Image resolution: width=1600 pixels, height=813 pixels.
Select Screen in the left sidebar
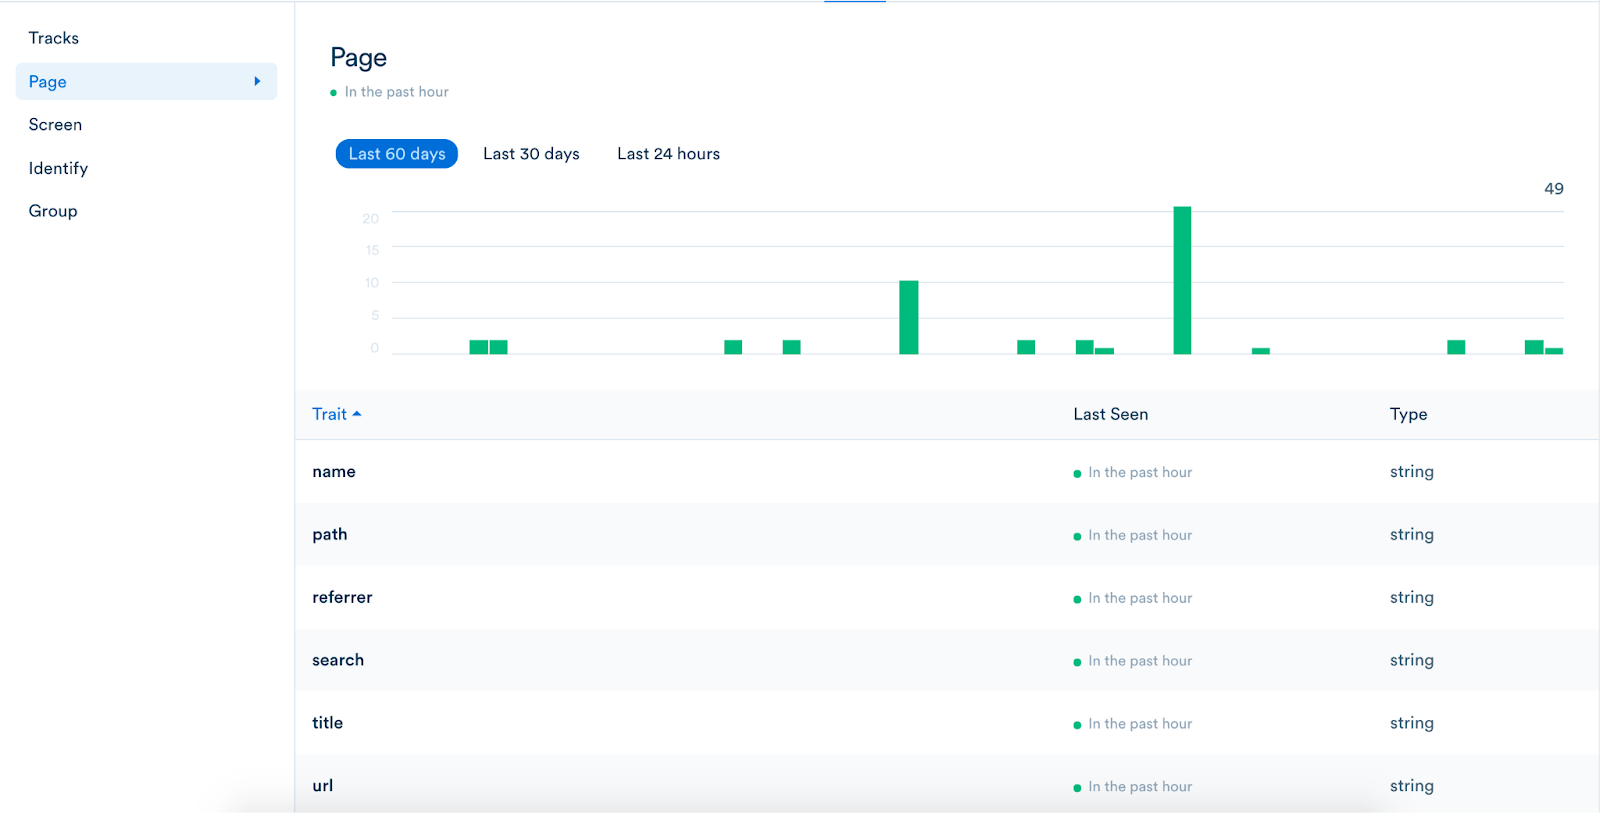[x=55, y=125]
